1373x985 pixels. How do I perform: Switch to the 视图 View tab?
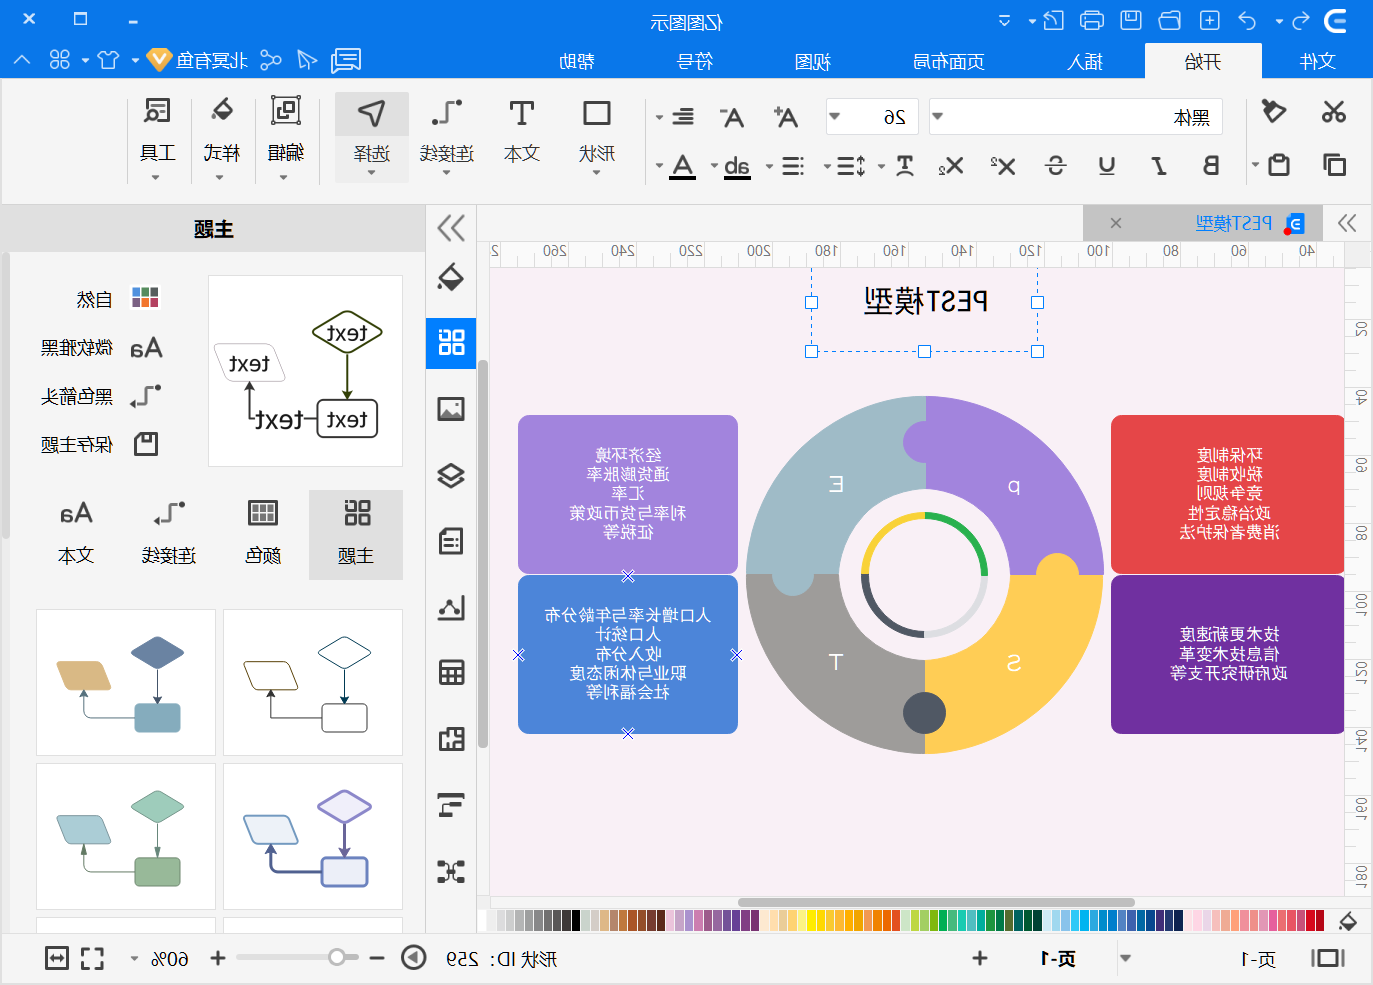pos(812,61)
